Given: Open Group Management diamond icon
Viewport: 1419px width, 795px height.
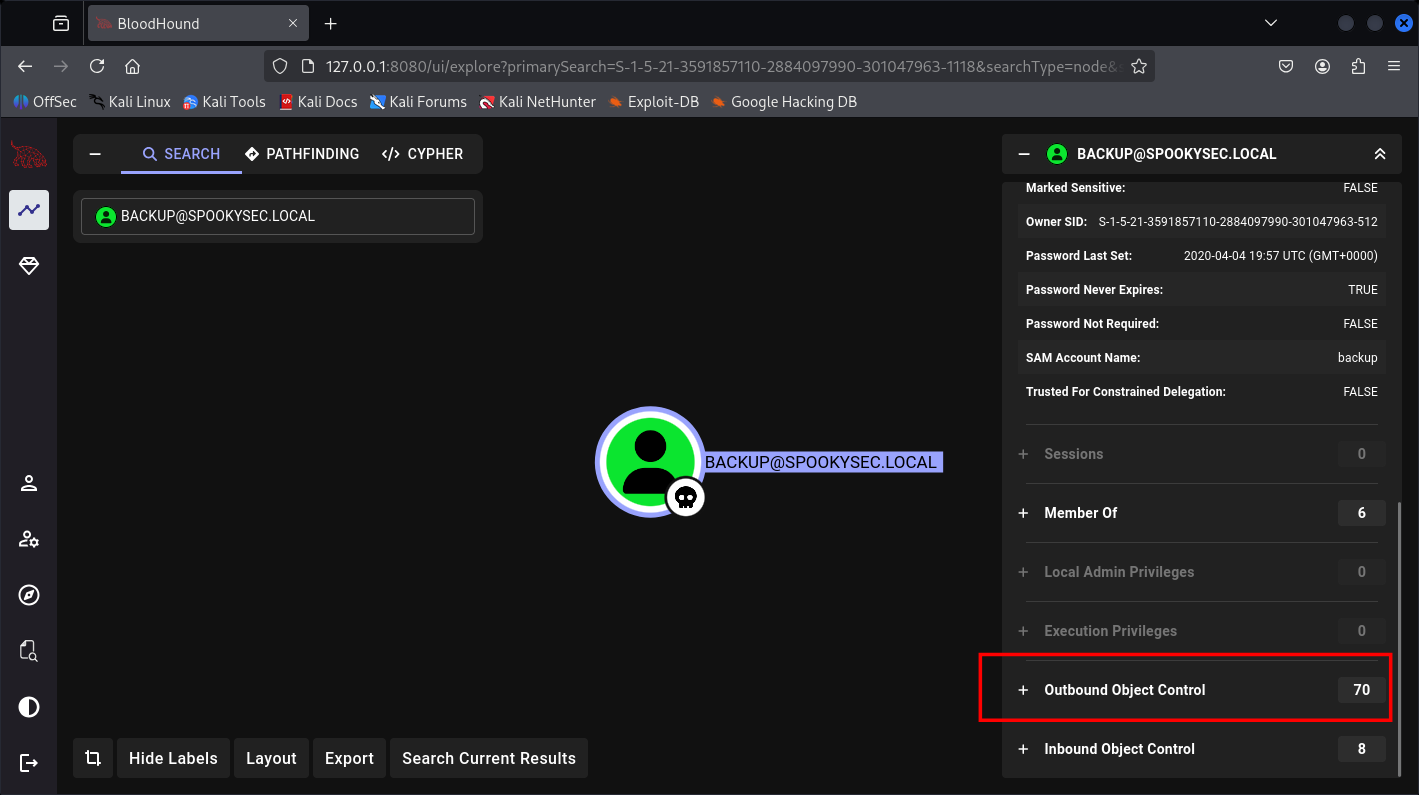Looking at the screenshot, I should point(29,266).
